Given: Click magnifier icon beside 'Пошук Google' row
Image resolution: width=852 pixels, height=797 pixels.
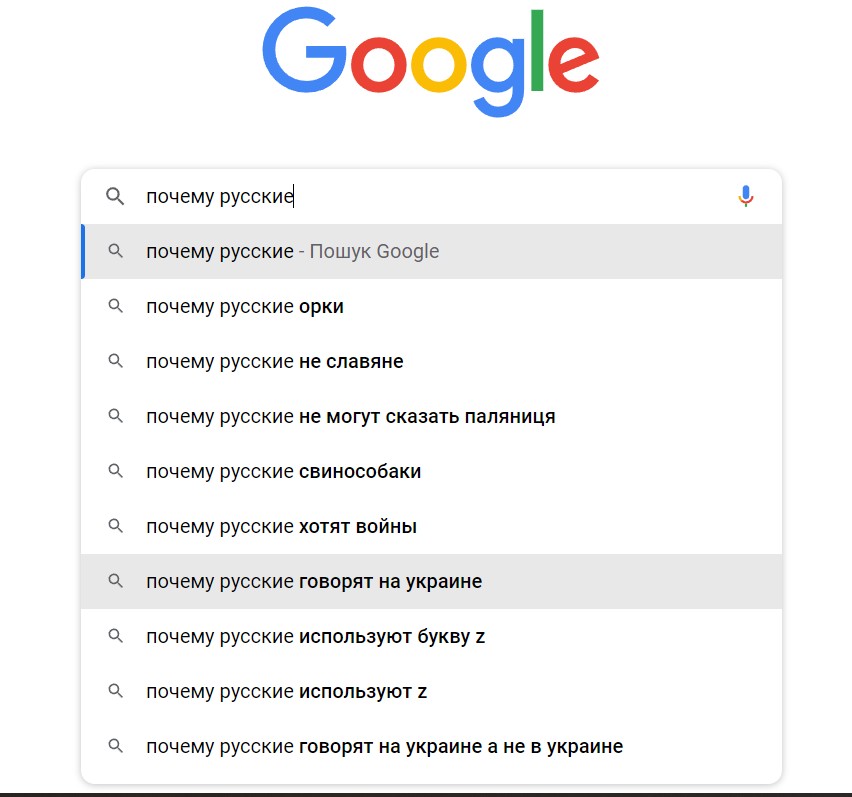Looking at the screenshot, I should pyautogui.click(x=115, y=252).
